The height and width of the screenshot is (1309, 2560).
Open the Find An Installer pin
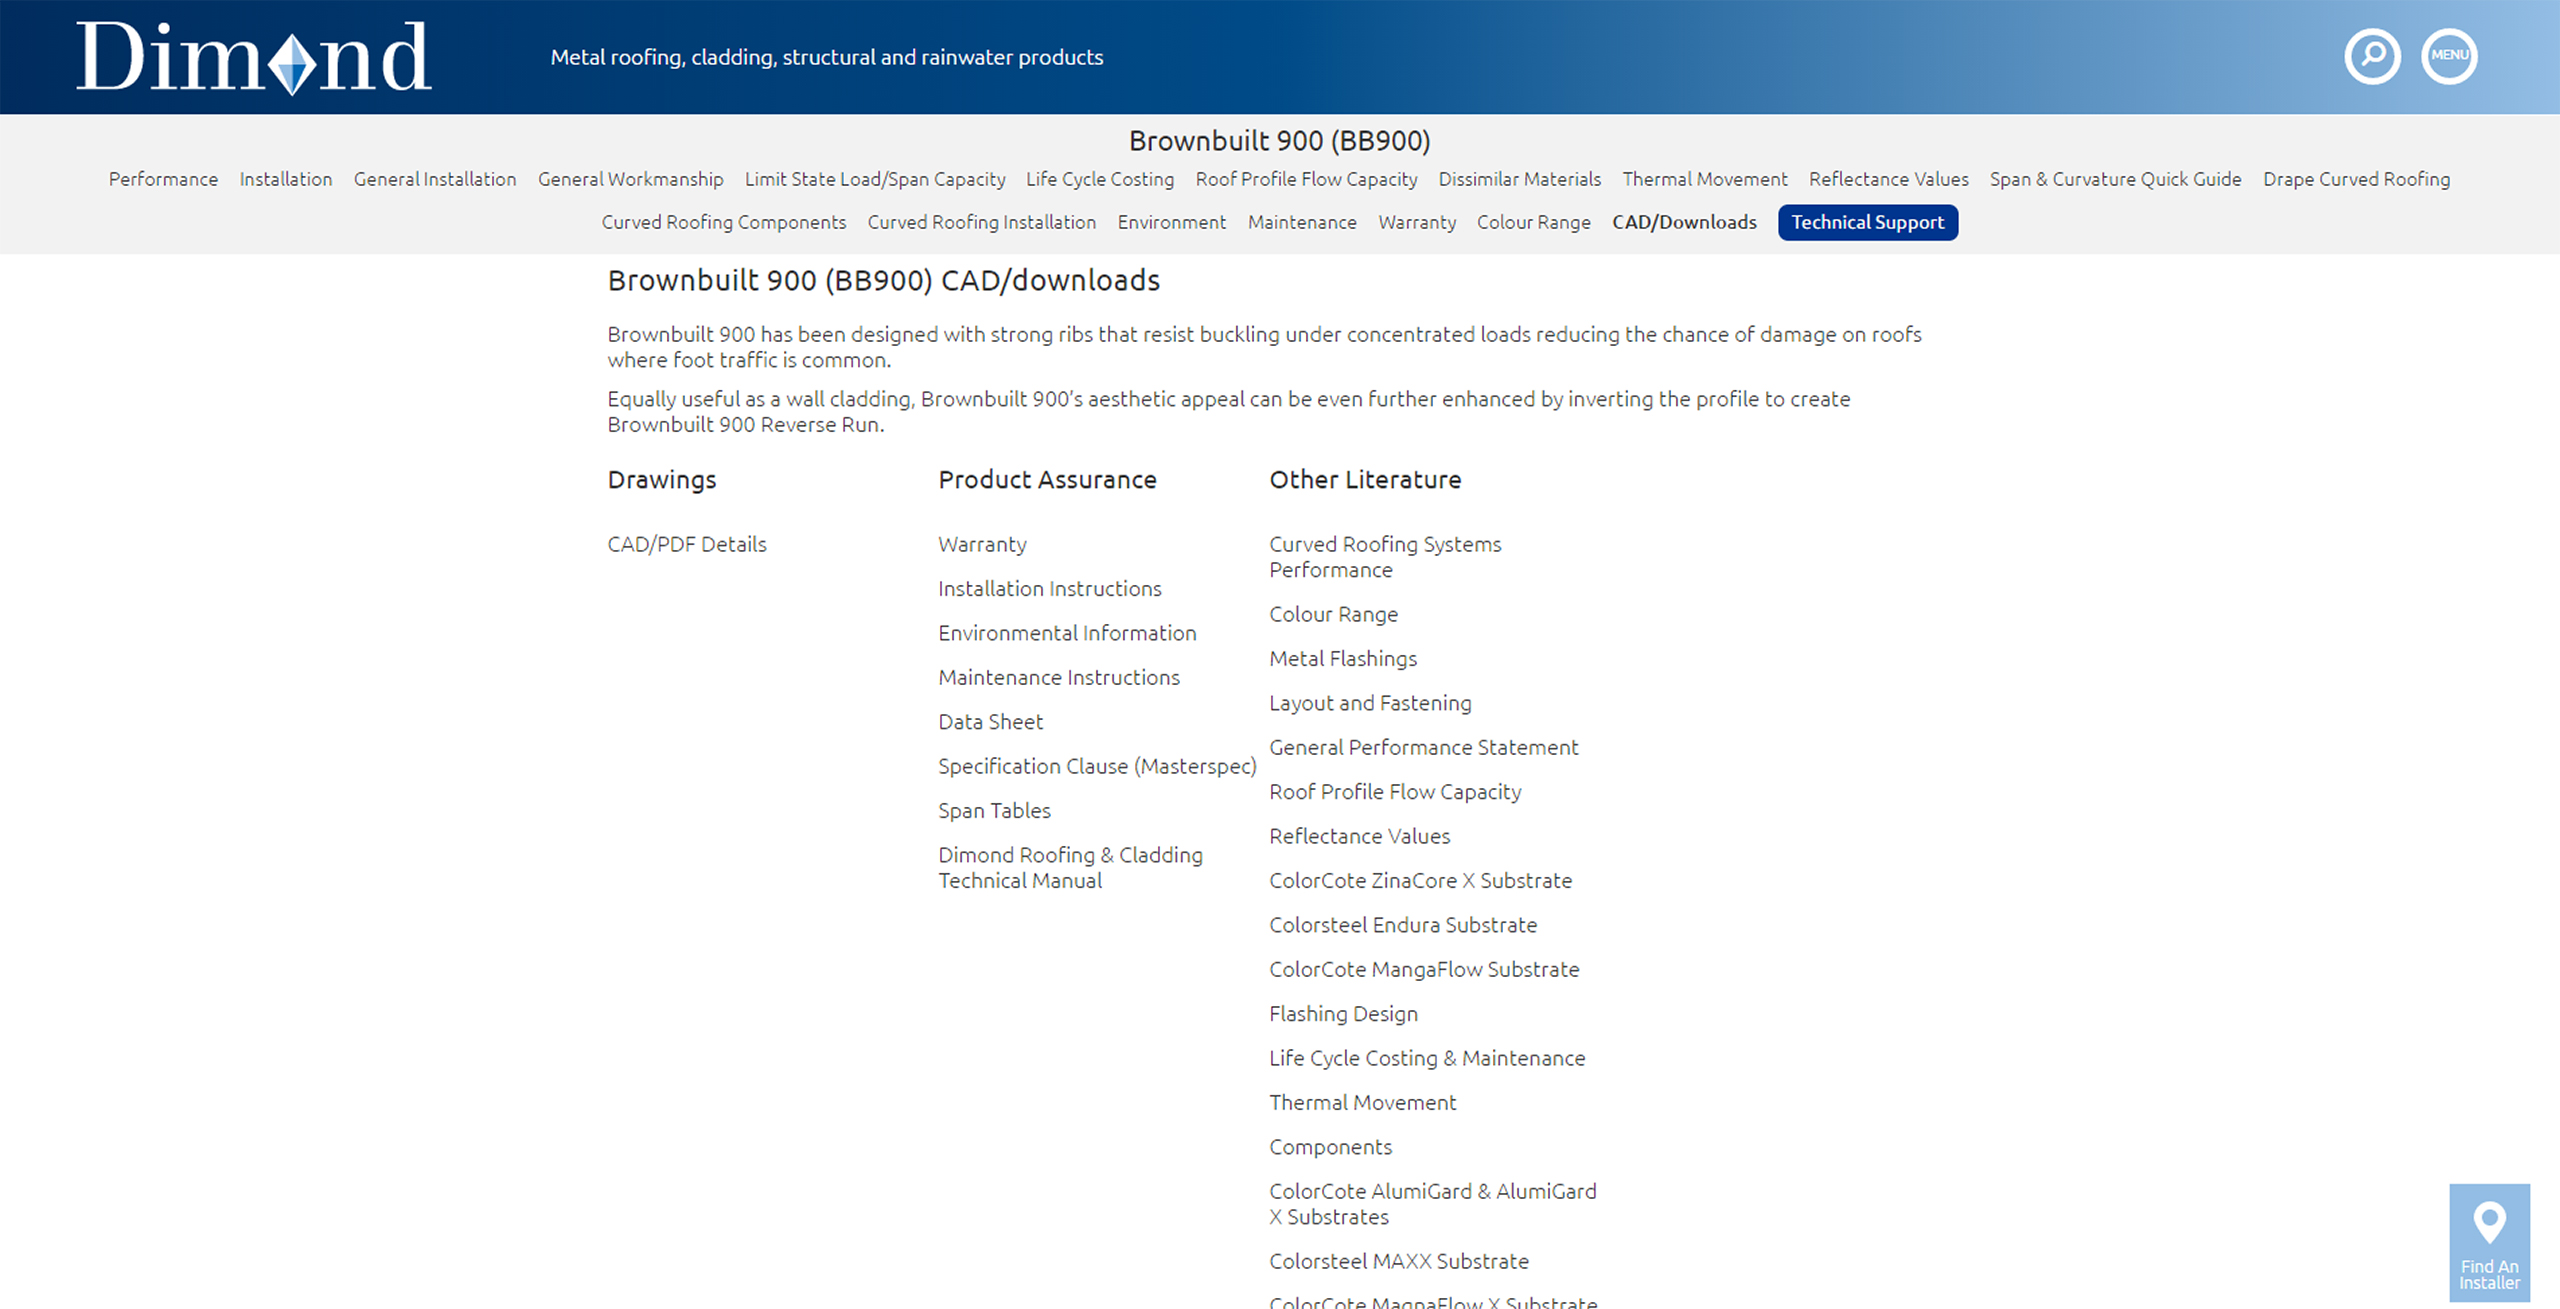coord(2489,1242)
